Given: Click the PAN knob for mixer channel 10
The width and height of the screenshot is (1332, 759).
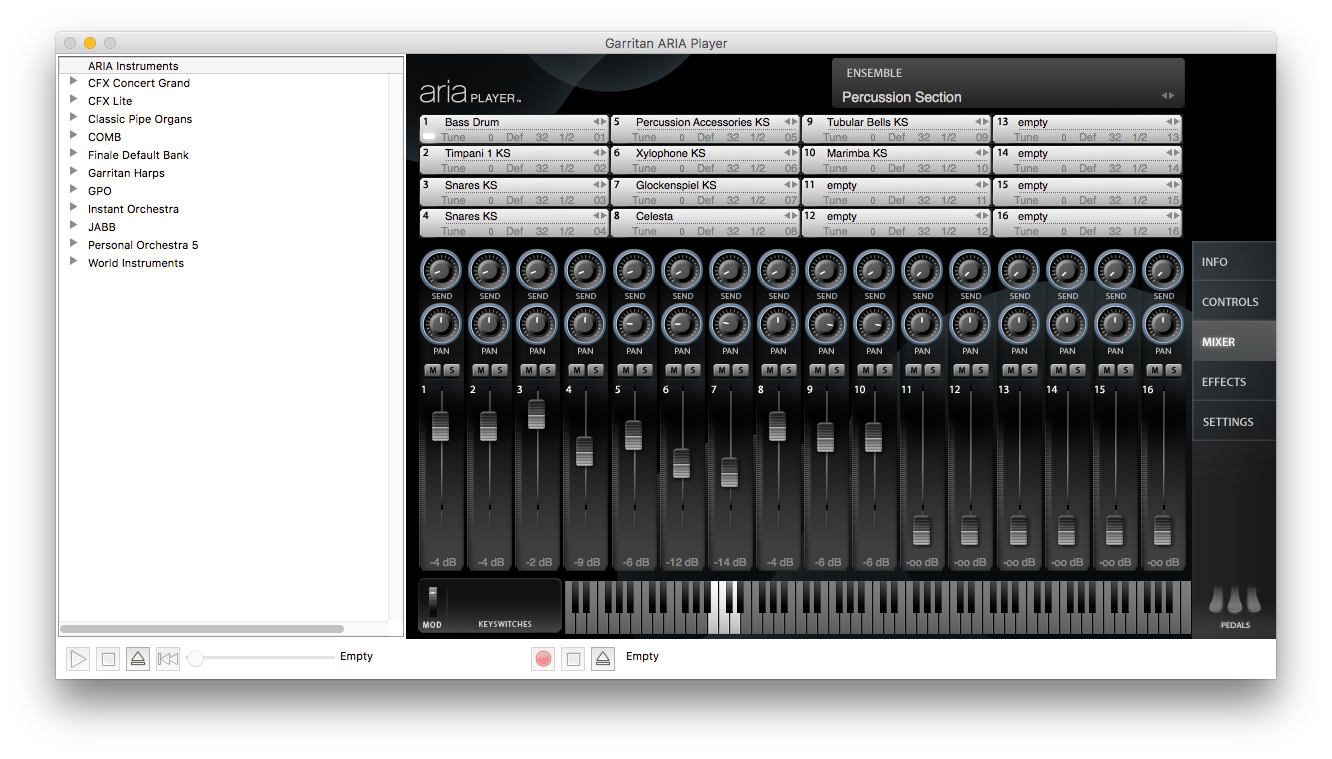Looking at the screenshot, I should [x=874, y=325].
